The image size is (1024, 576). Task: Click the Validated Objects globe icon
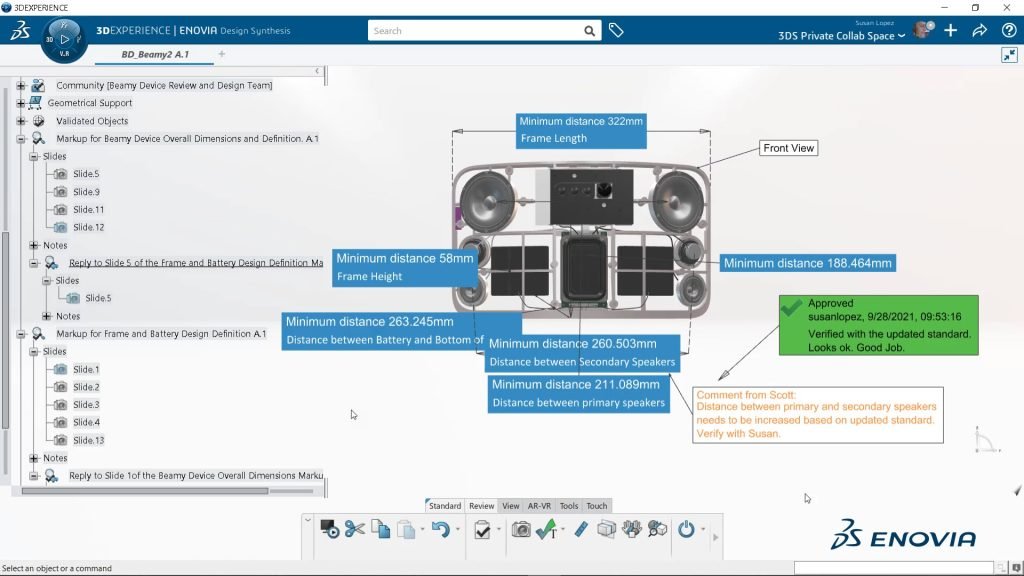coord(39,121)
